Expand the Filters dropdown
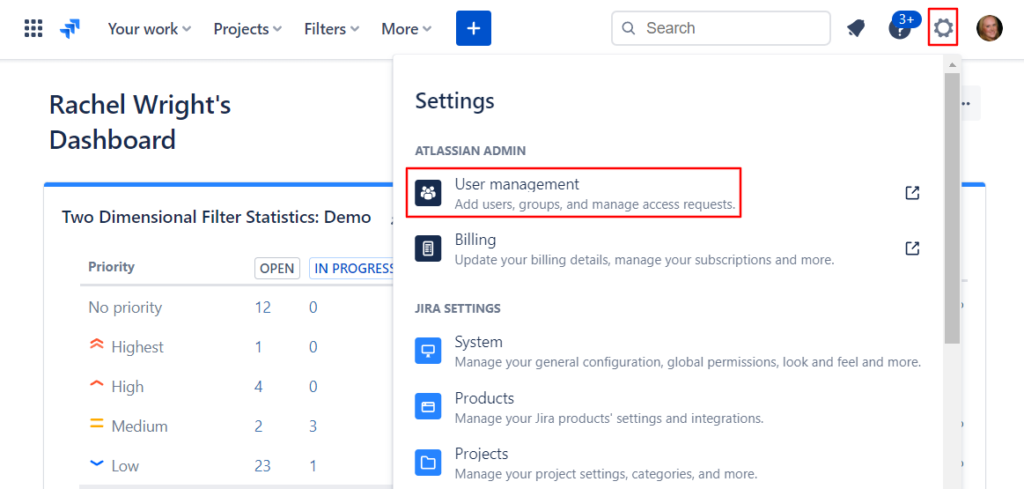 [x=332, y=29]
